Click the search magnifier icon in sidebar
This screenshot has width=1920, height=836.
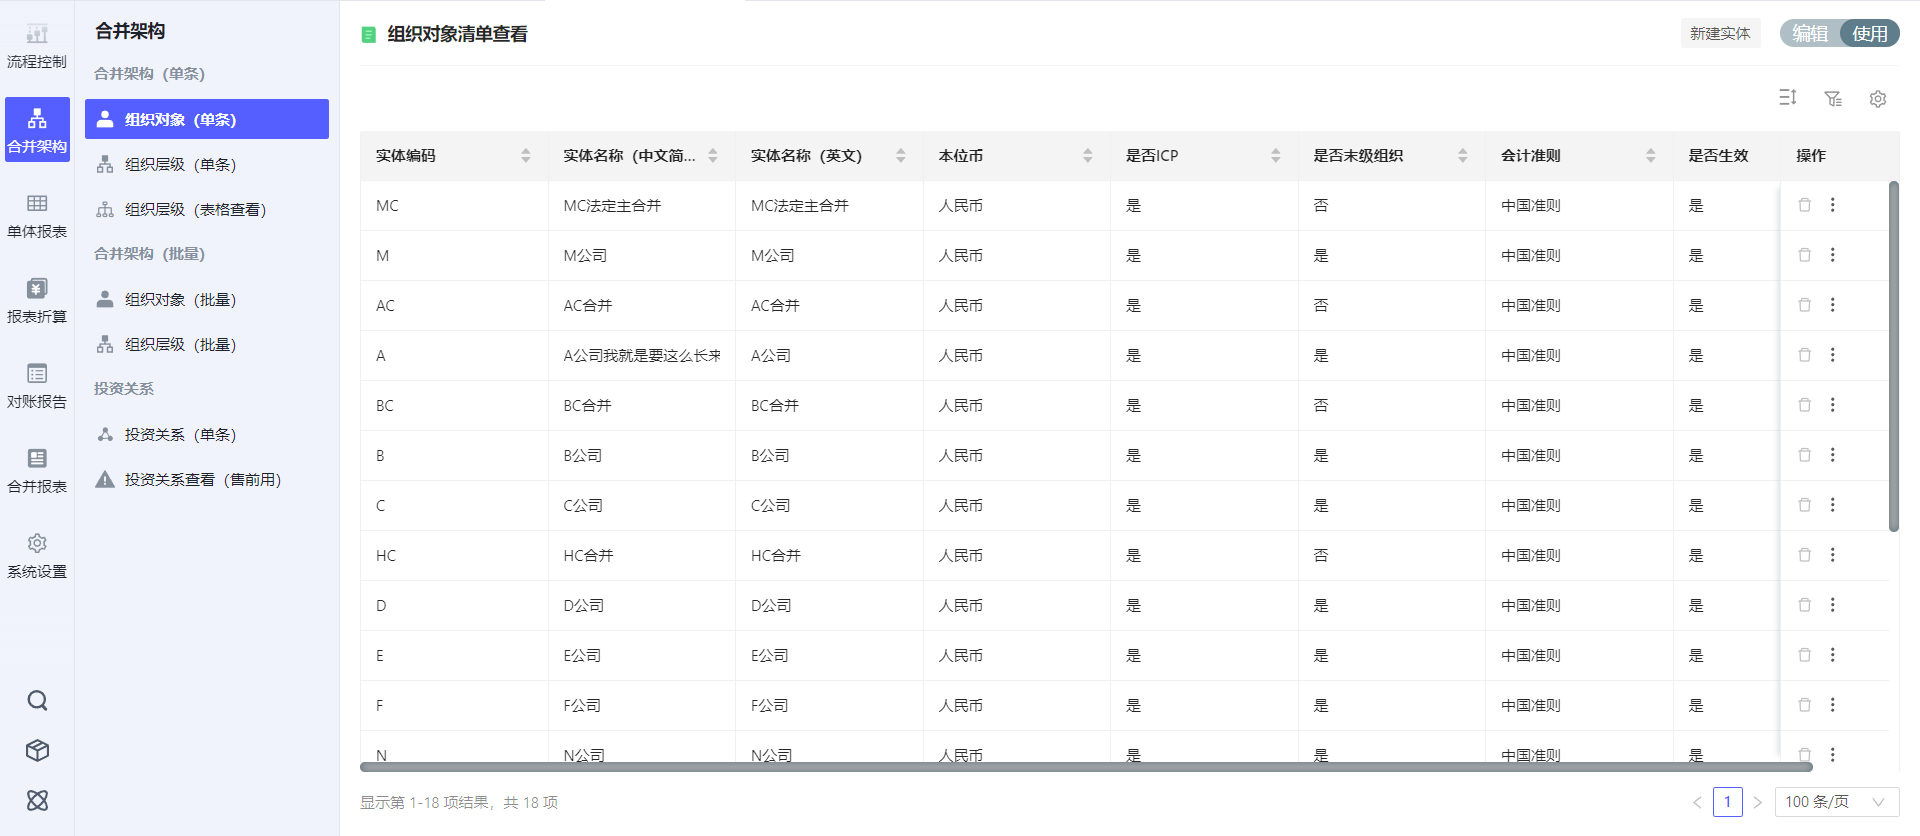click(37, 700)
